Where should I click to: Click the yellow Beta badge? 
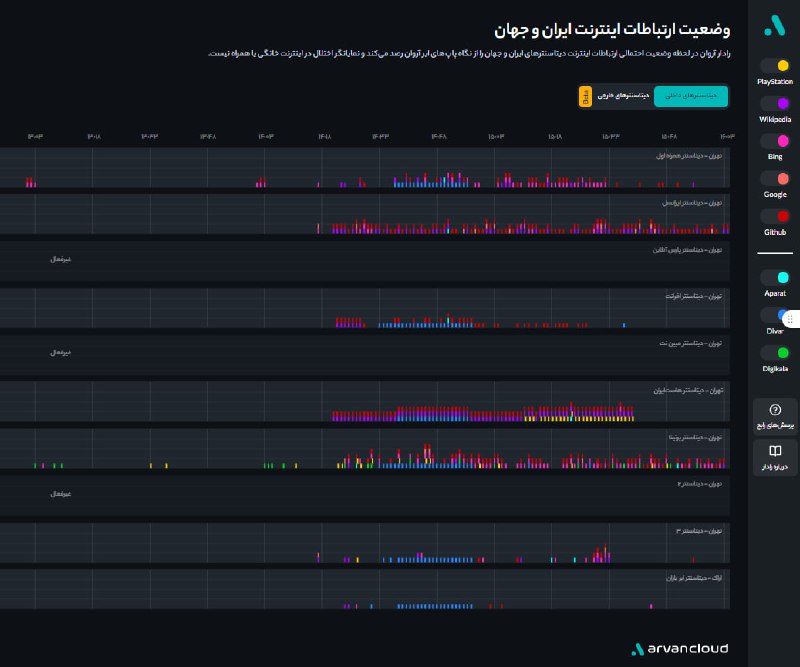(x=586, y=97)
